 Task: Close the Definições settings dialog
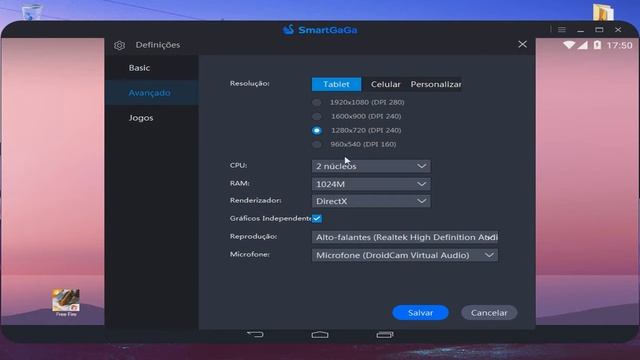click(522, 44)
